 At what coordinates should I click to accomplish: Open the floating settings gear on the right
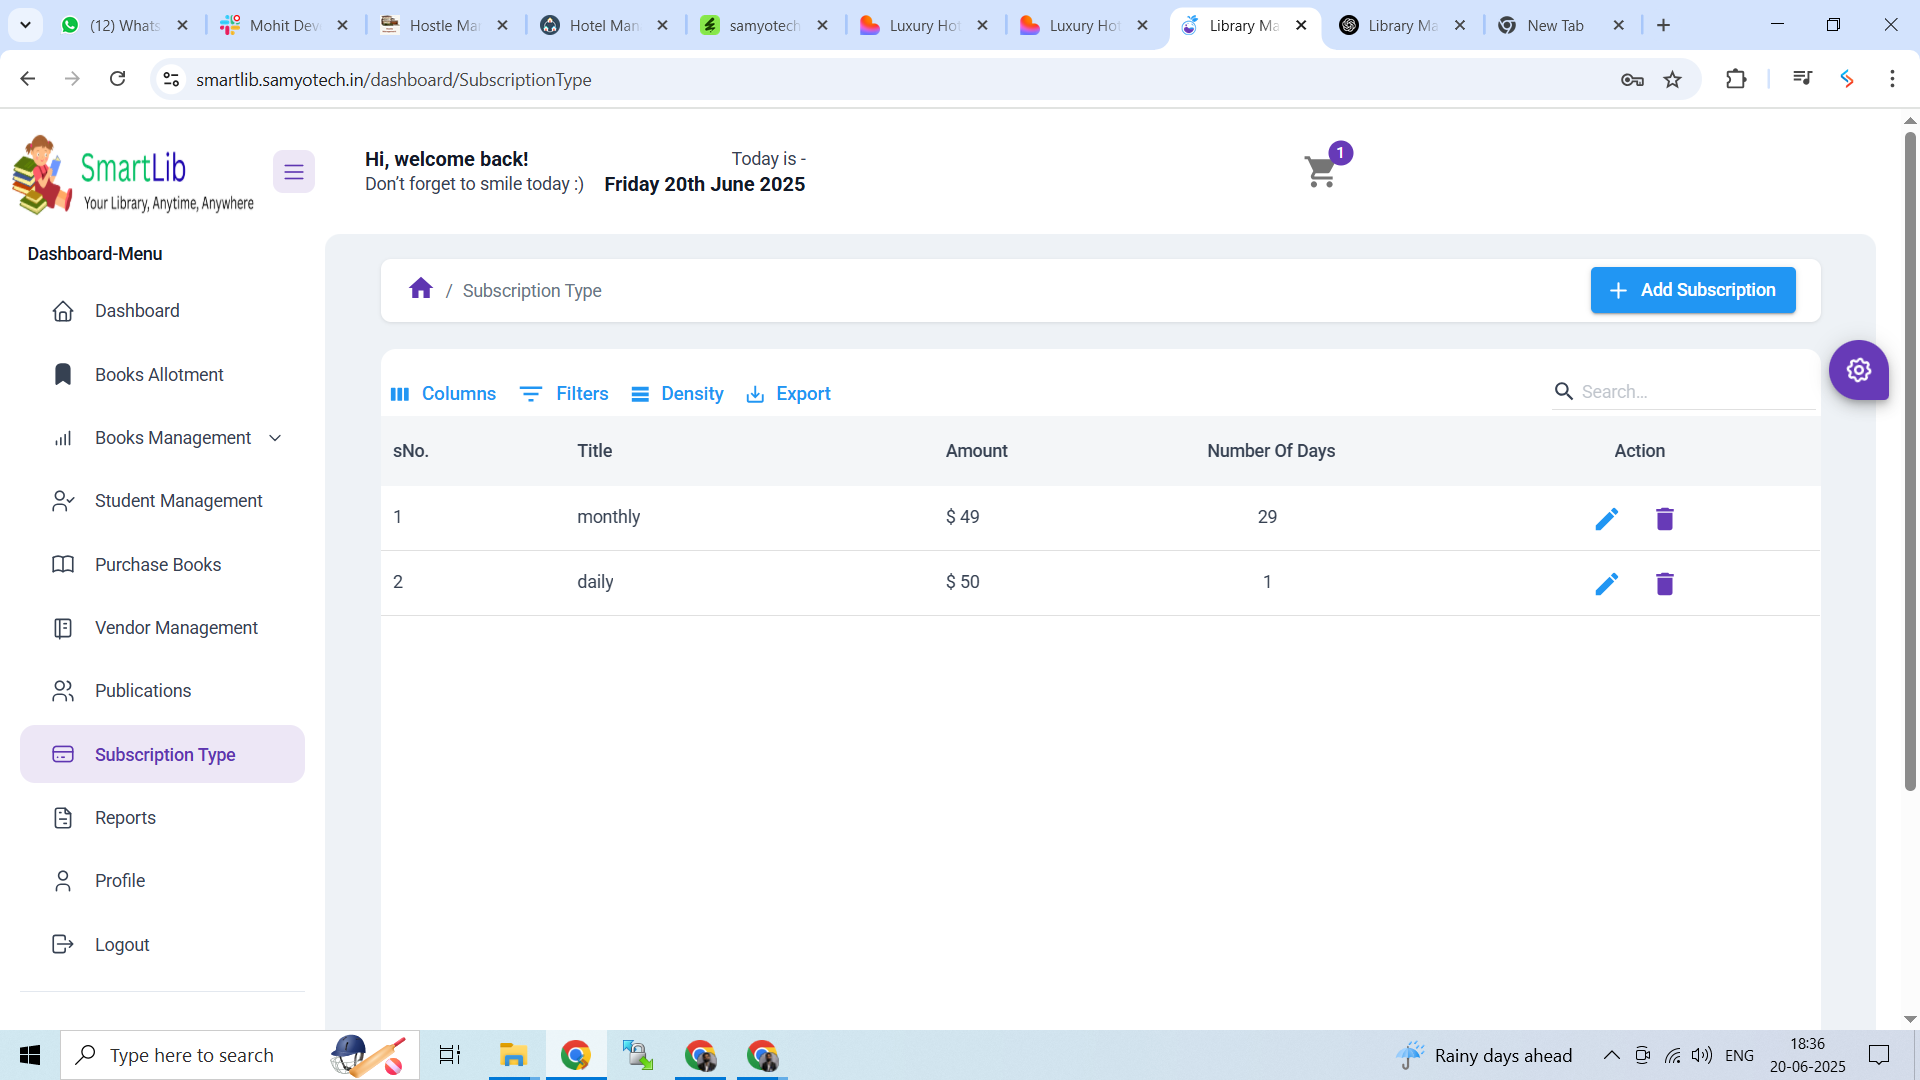[x=1859, y=370]
